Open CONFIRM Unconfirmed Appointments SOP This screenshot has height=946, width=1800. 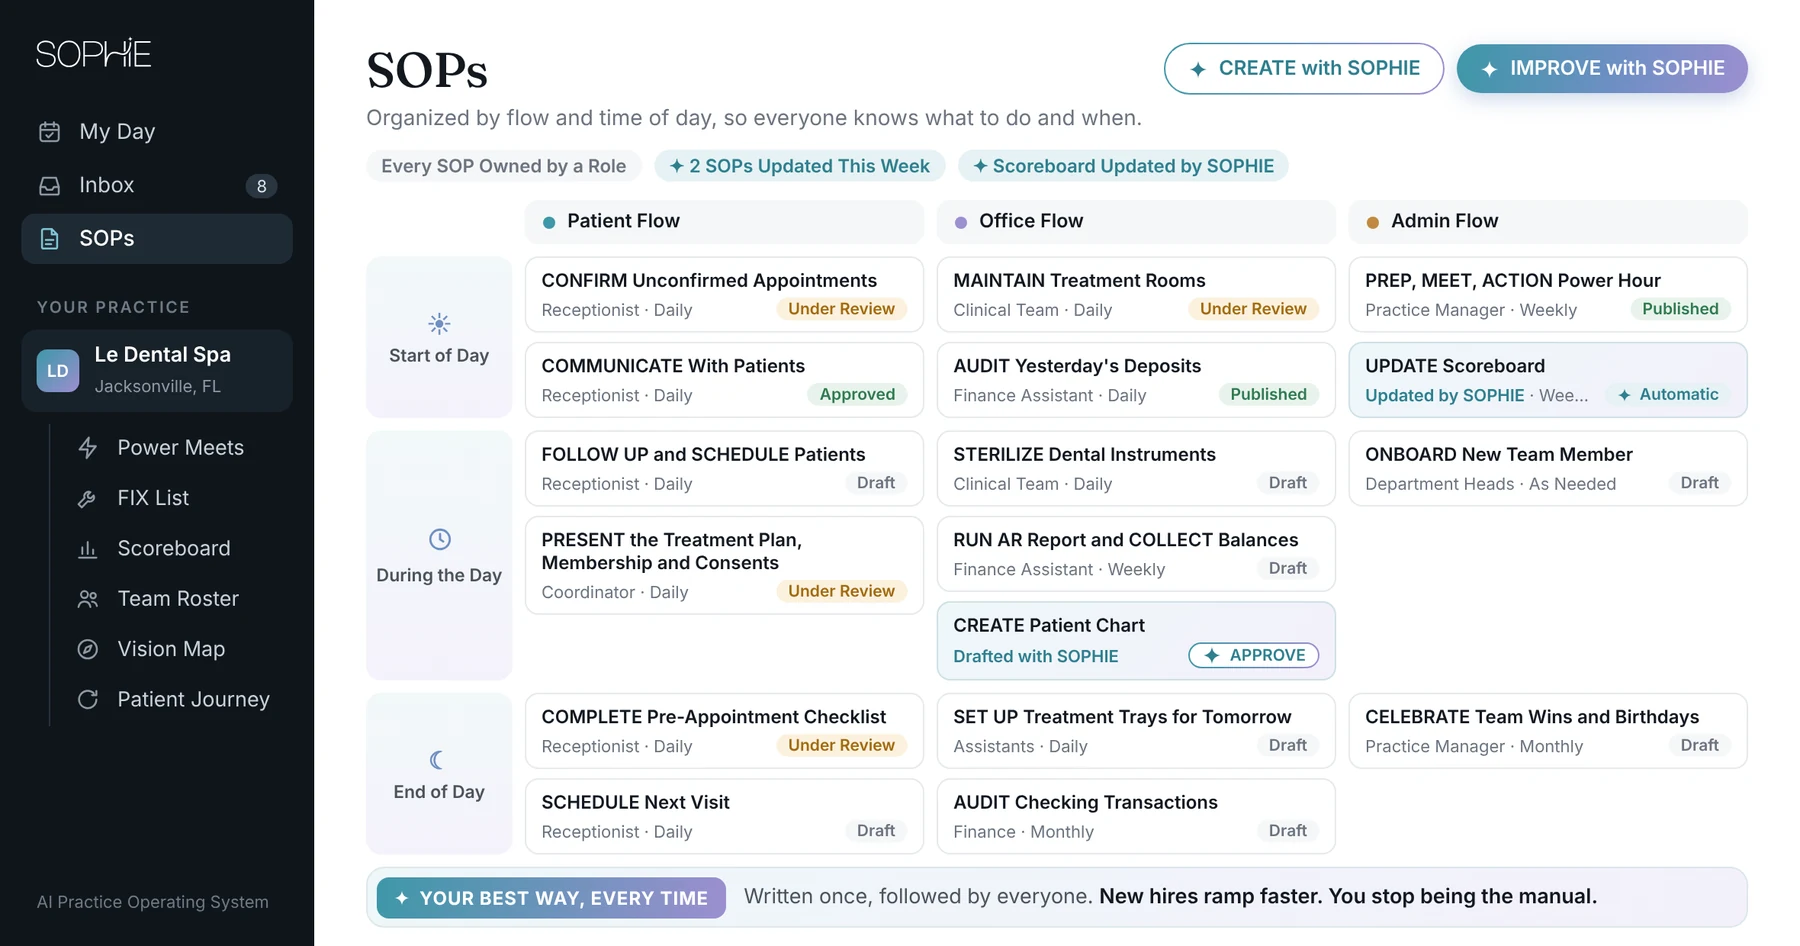724,295
